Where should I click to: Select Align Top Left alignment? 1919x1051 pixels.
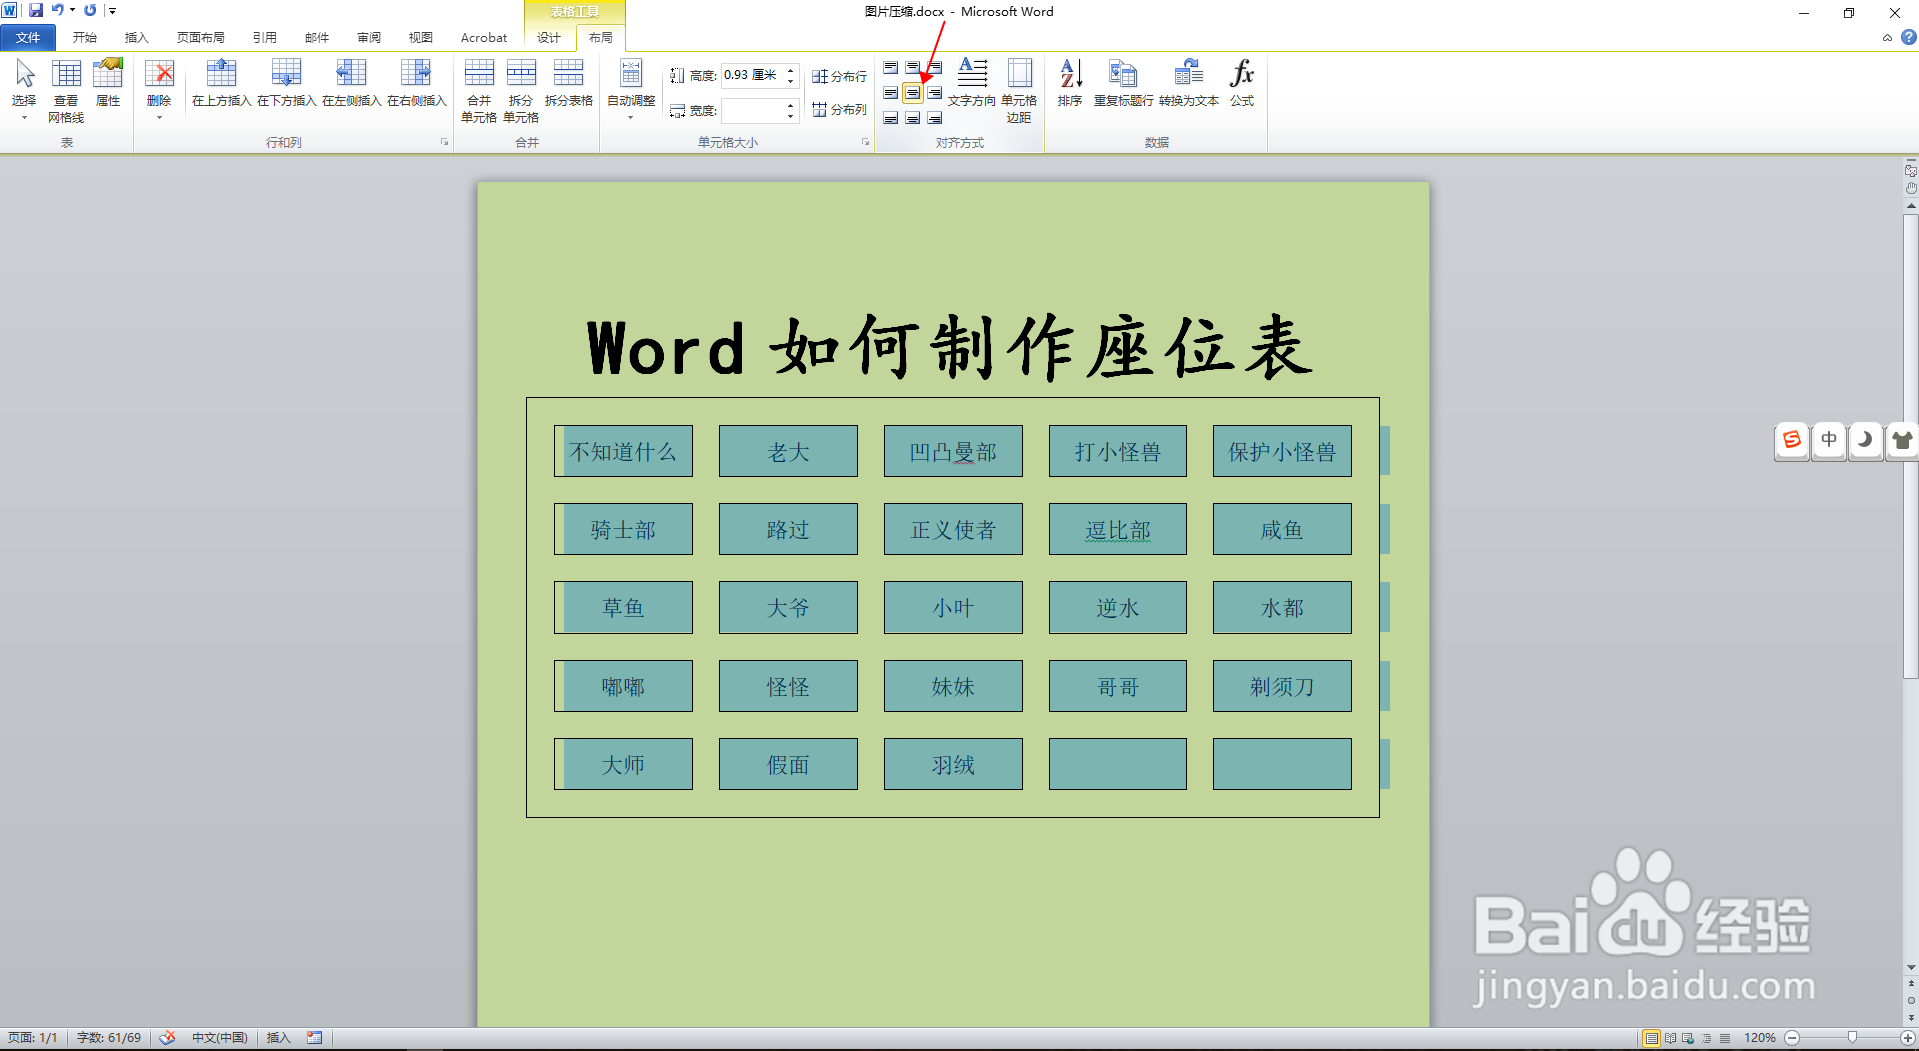[x=891, y=68]
